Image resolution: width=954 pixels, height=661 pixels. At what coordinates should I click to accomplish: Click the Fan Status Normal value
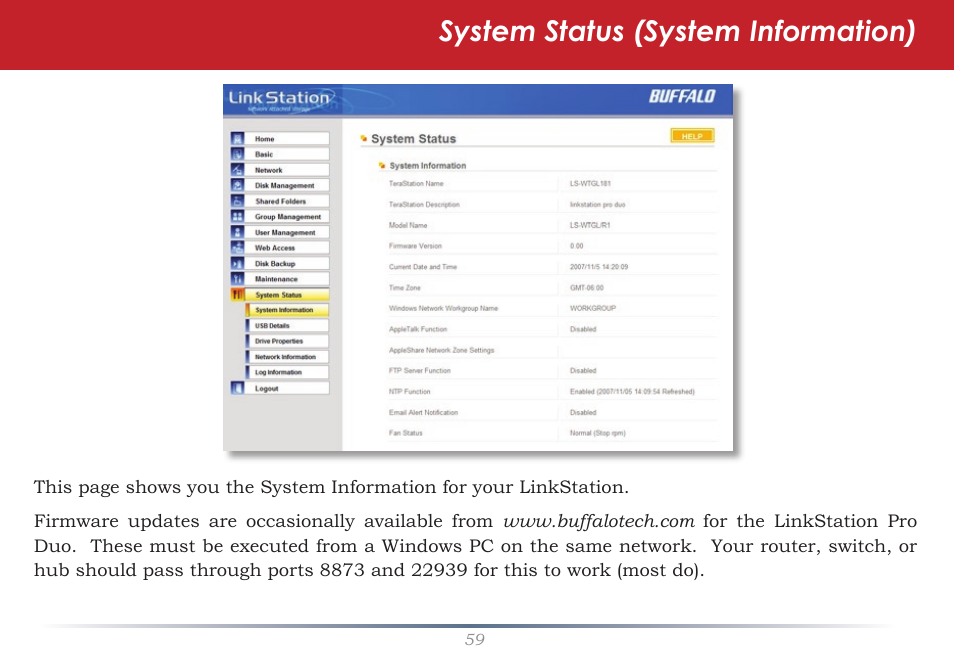[597, 433]
